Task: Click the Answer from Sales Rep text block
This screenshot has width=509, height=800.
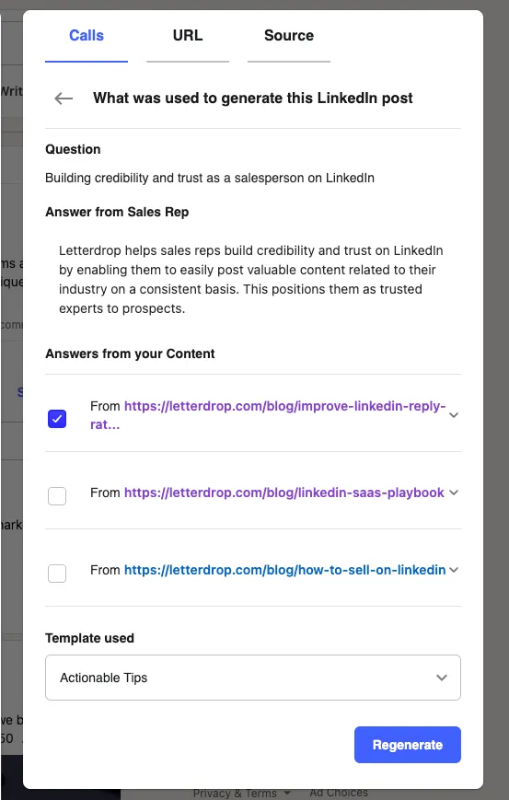Action: tap(251, 279)
